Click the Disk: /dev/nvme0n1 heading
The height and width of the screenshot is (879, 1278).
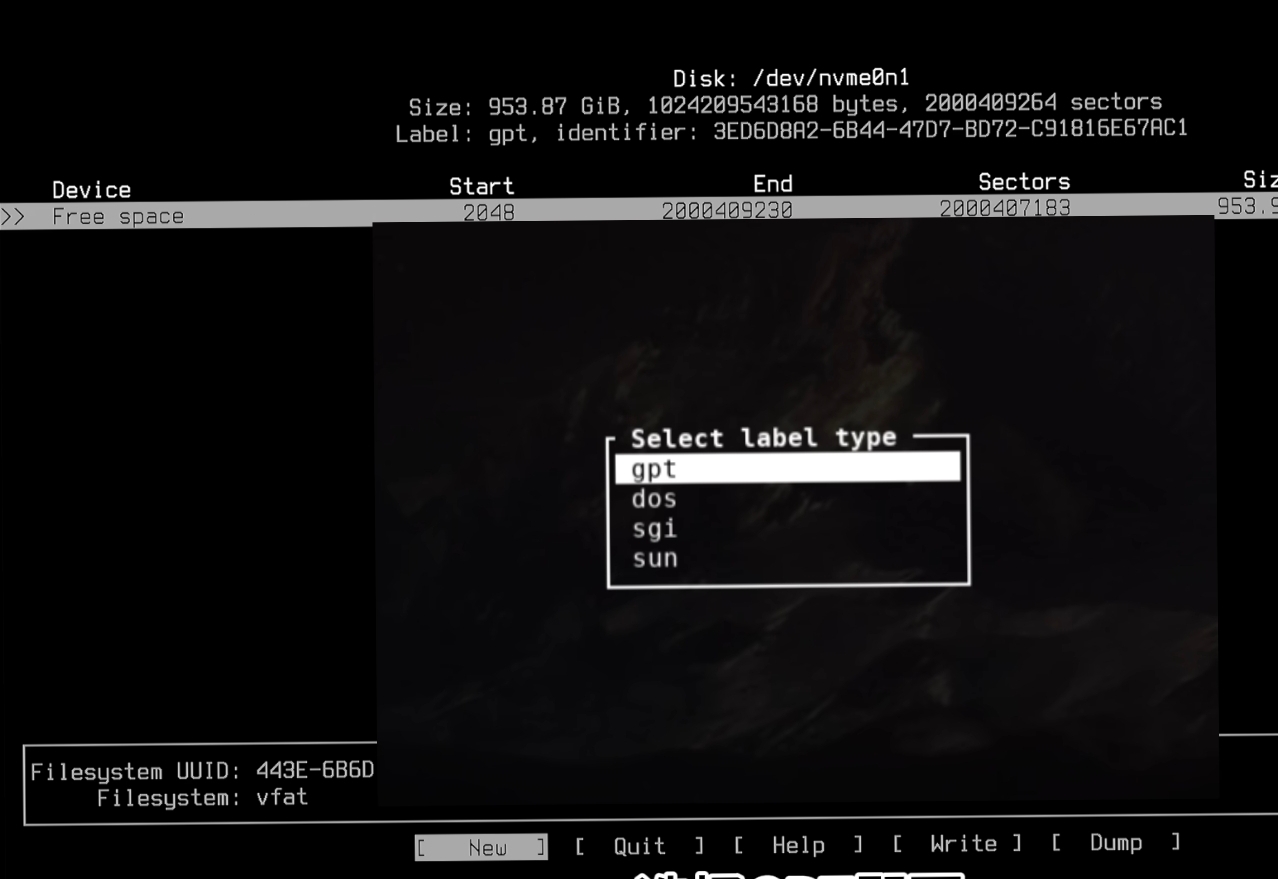pos(790,77)
